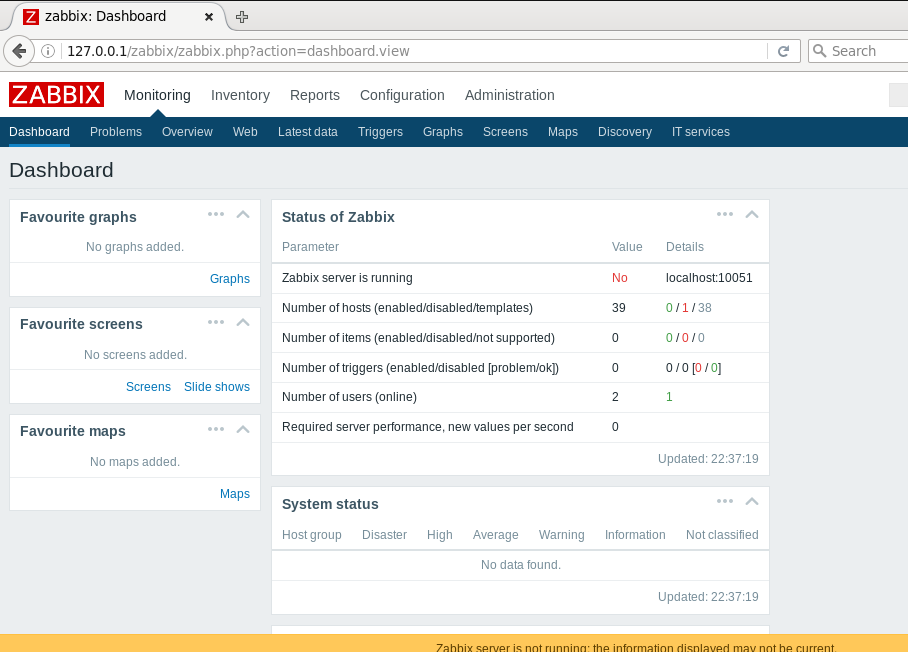Click the Zabbix search box at top right
Image resolution: width=908 pixels, height=652 pixels.
coord(899,95)
